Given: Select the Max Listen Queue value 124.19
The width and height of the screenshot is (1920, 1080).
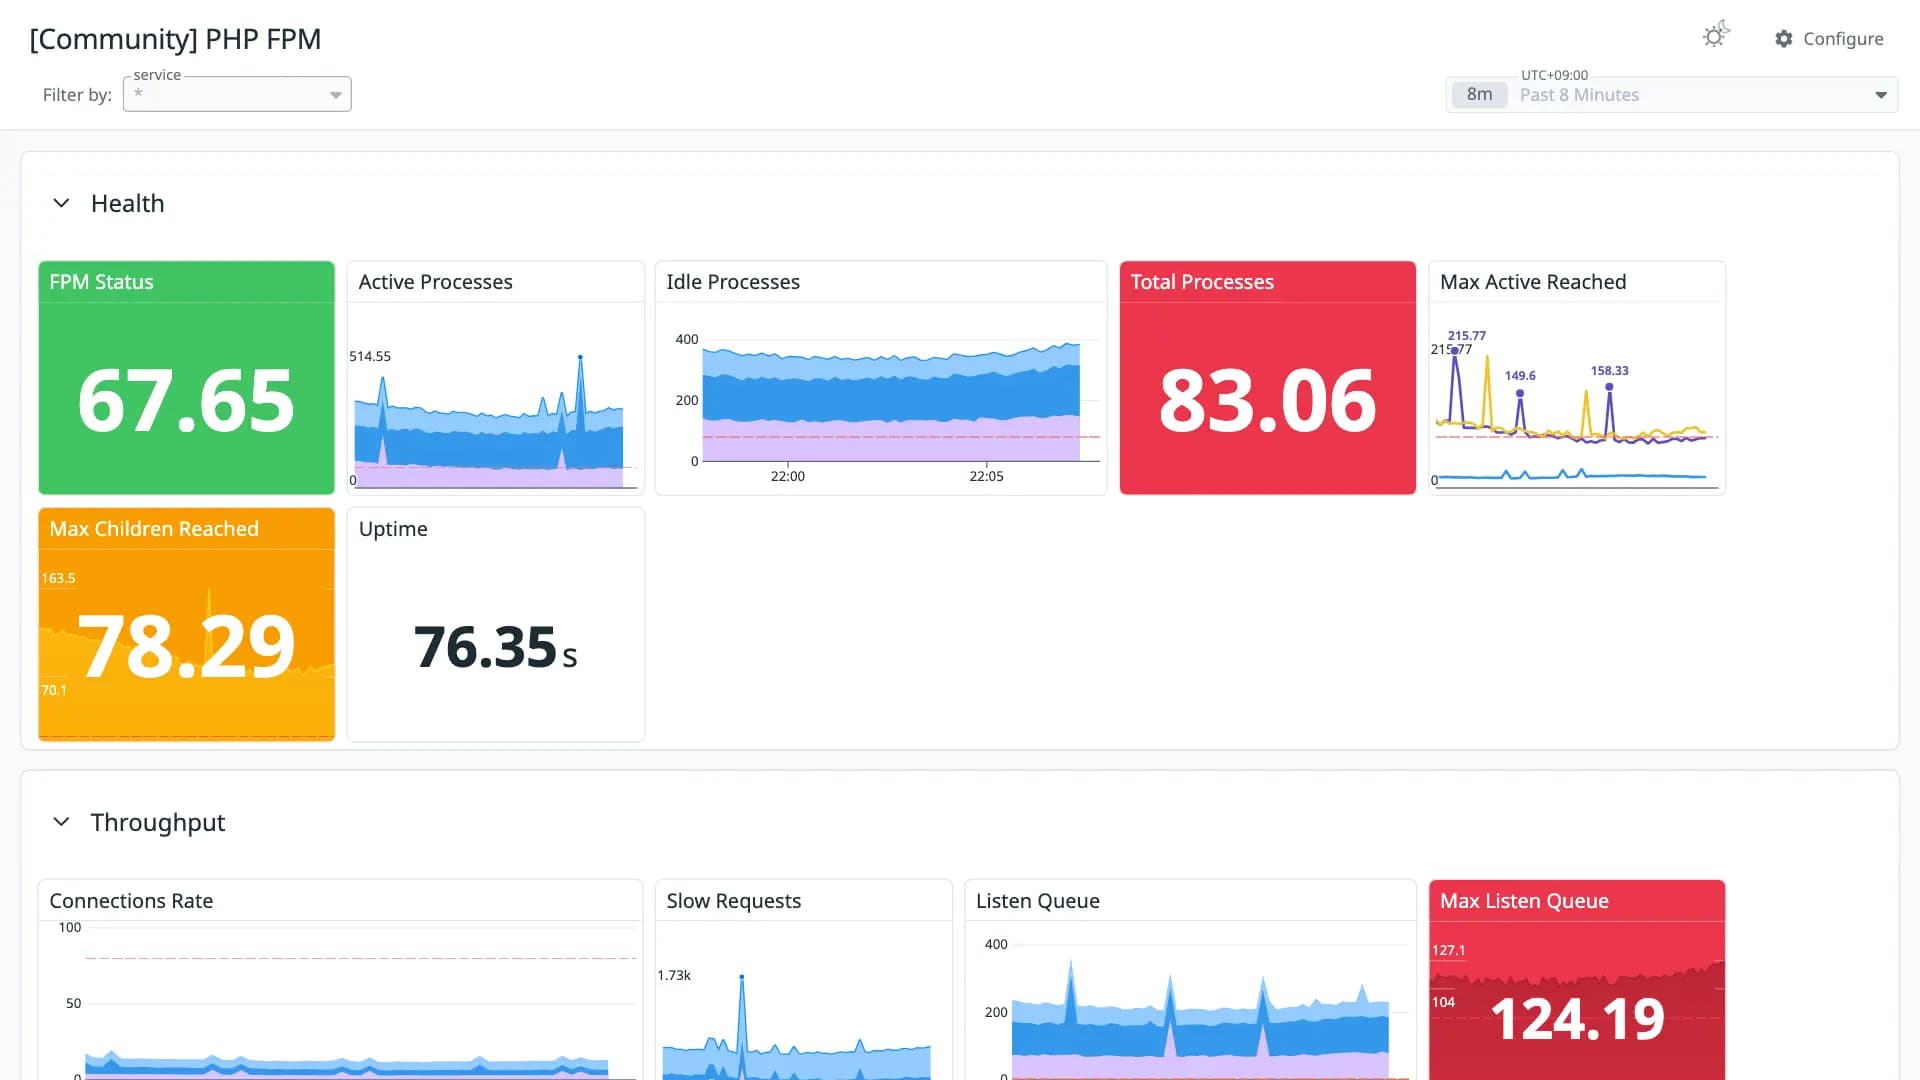Looking at the screenshot, I should (1577, 1019).
